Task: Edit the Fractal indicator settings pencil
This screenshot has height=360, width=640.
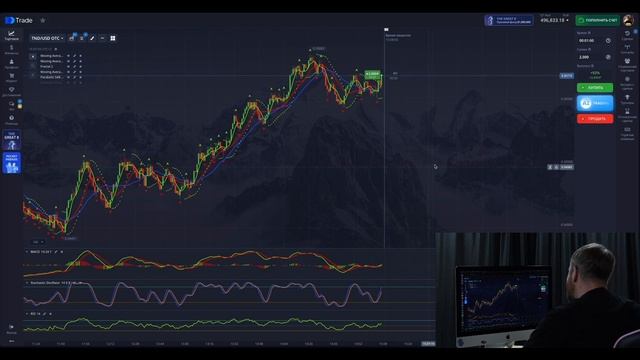Action: click(74, 66)
